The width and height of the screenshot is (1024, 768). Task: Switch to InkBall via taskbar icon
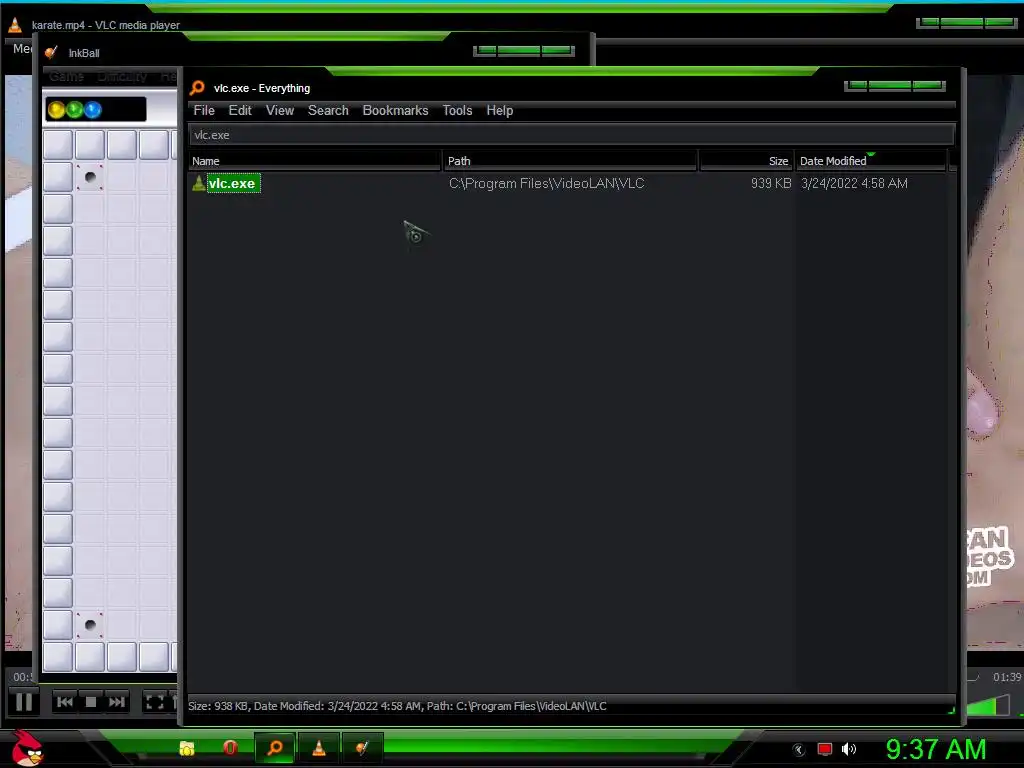(x=362, y=748)
